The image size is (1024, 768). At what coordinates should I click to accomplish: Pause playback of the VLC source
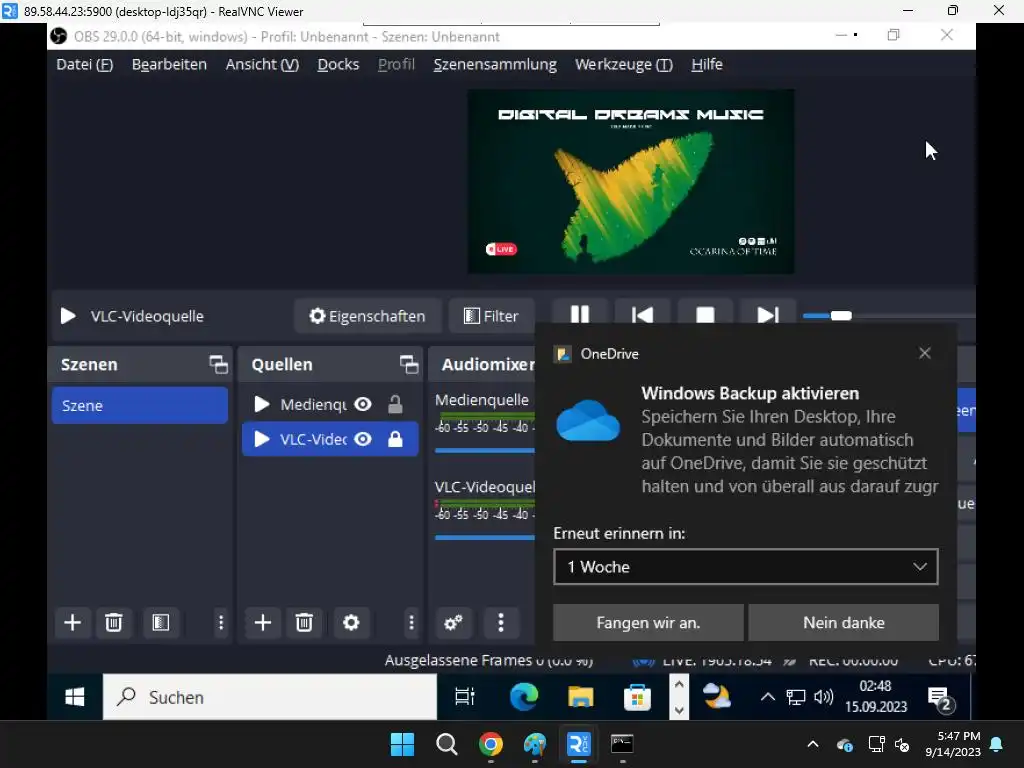(x=579, y=315)
